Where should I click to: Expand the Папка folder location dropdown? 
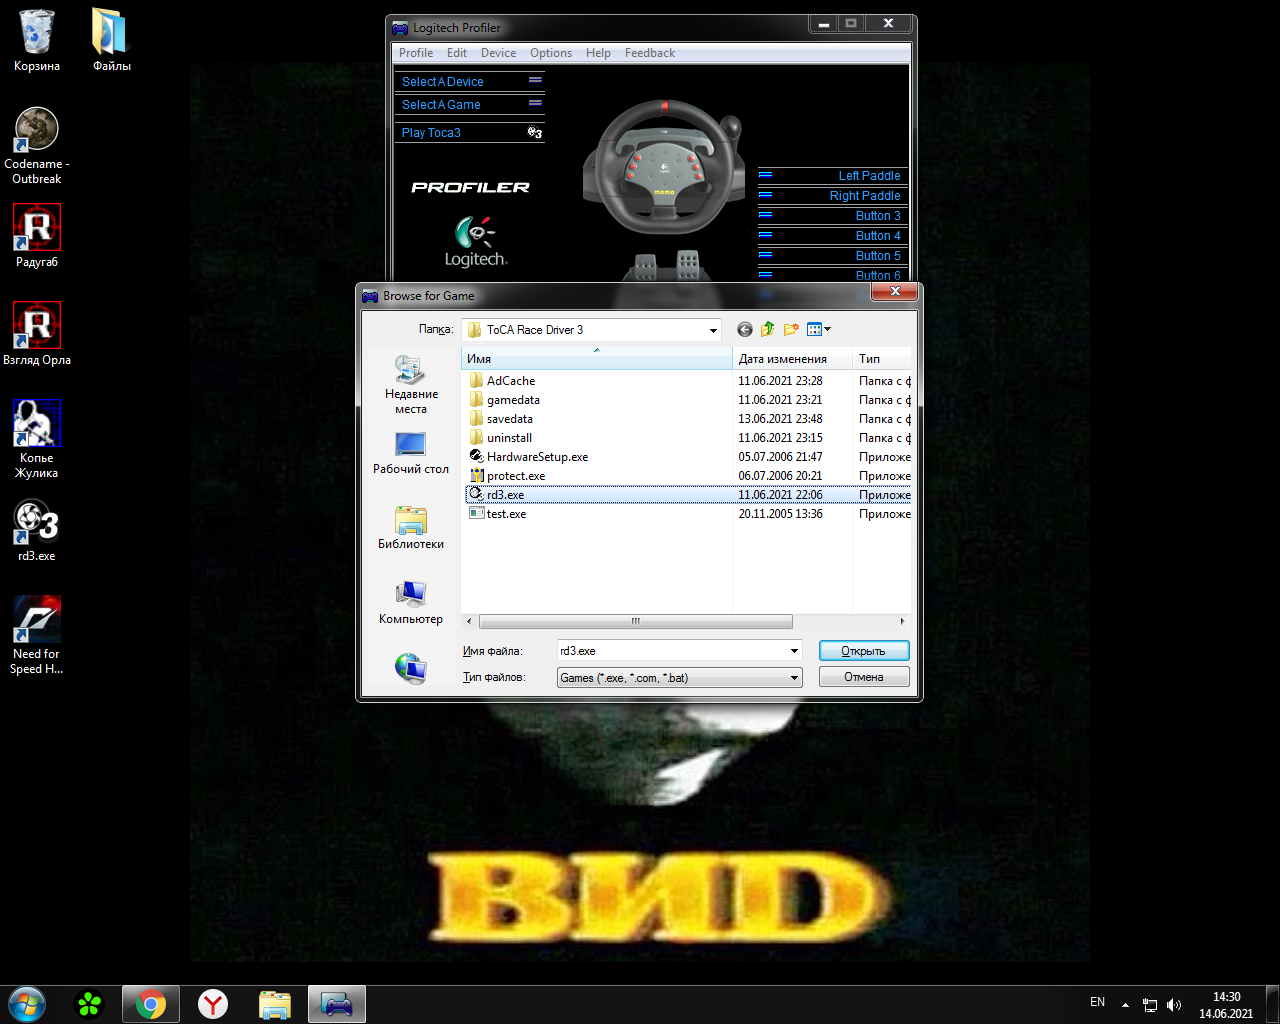(x=713, y=330)
